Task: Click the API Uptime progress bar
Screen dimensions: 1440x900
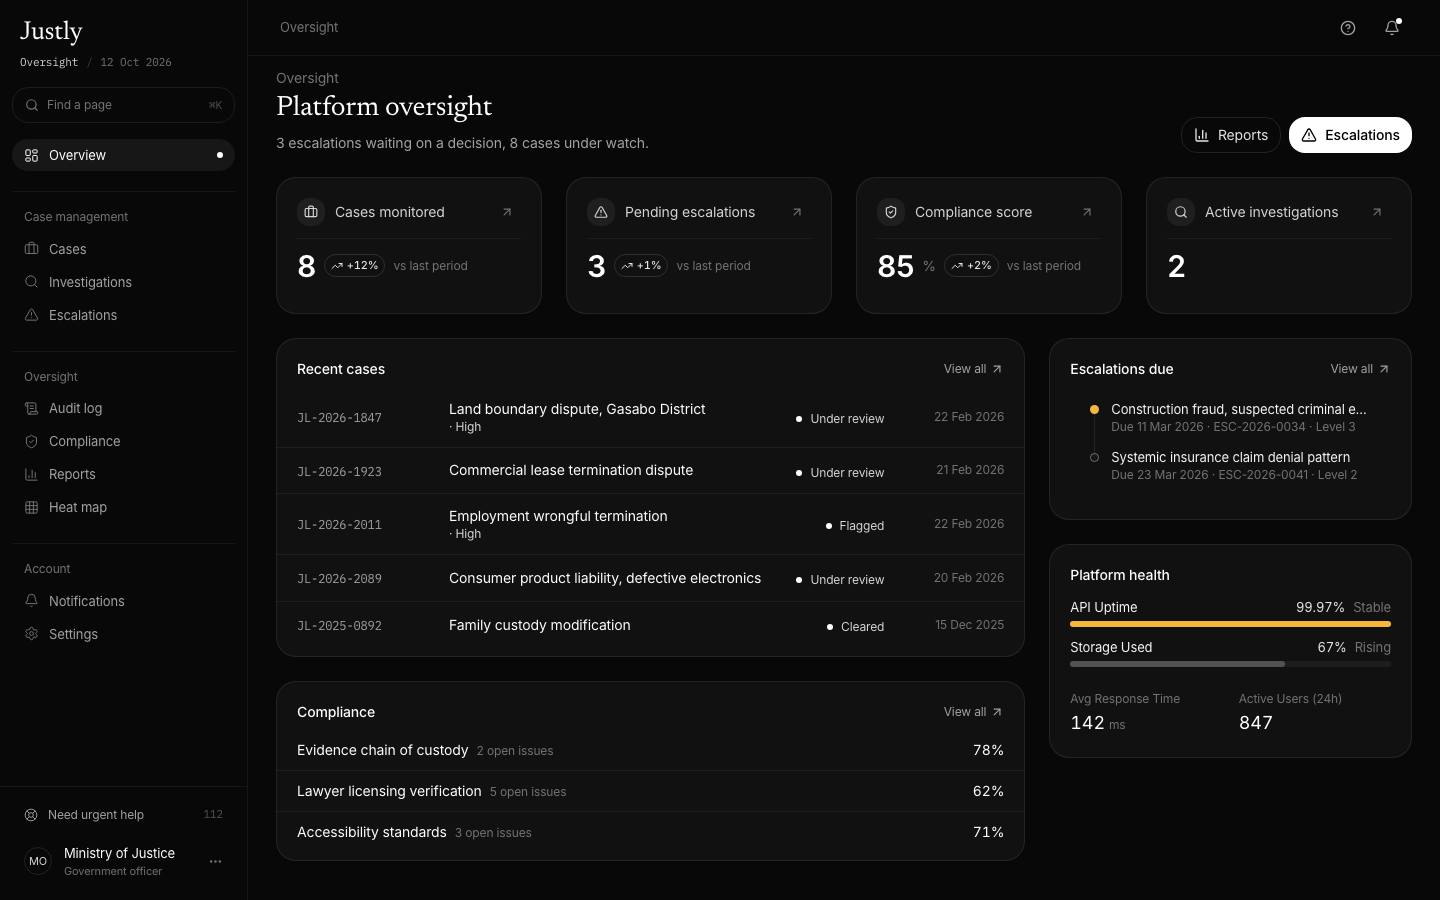Action: (x=1230, y=624)
